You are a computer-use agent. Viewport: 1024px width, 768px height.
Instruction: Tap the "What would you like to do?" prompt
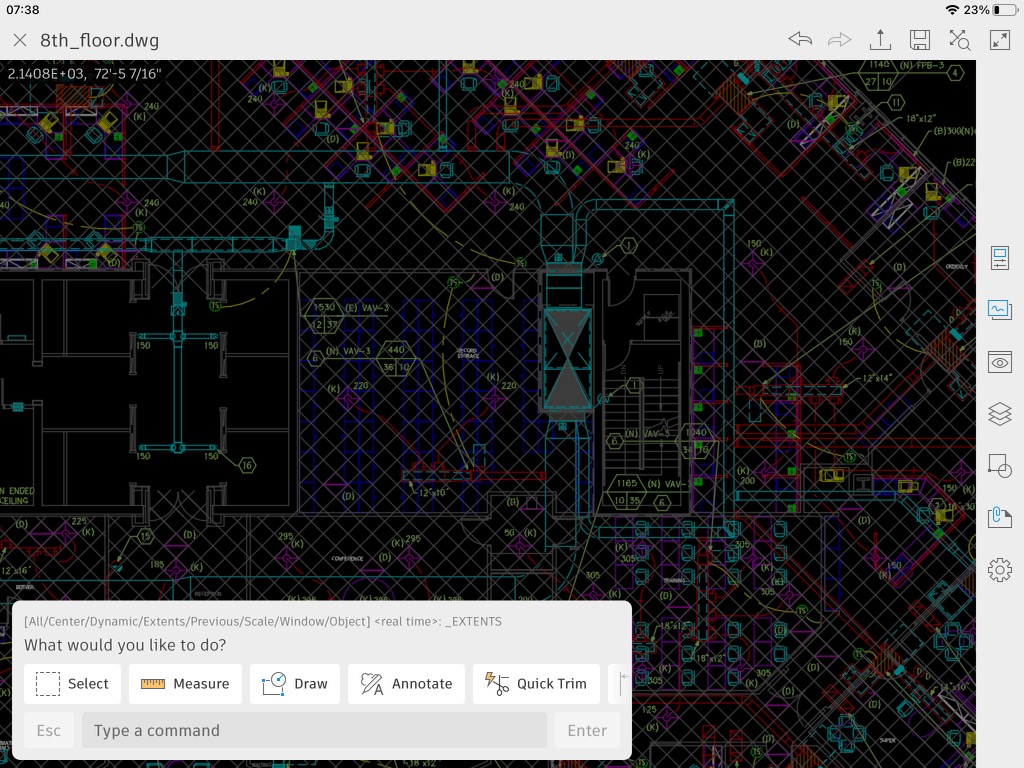[125, 645]
